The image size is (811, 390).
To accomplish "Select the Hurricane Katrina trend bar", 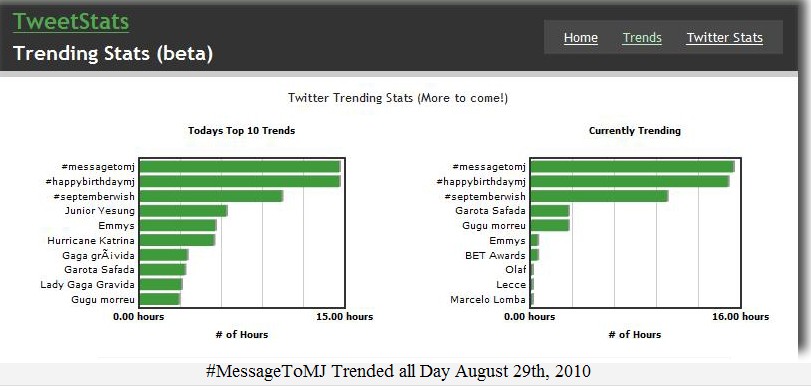I will click(177, 241).
